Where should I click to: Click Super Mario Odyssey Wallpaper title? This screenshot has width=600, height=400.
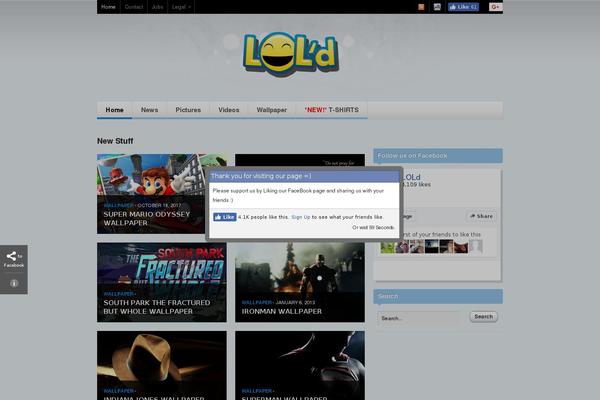147,219
